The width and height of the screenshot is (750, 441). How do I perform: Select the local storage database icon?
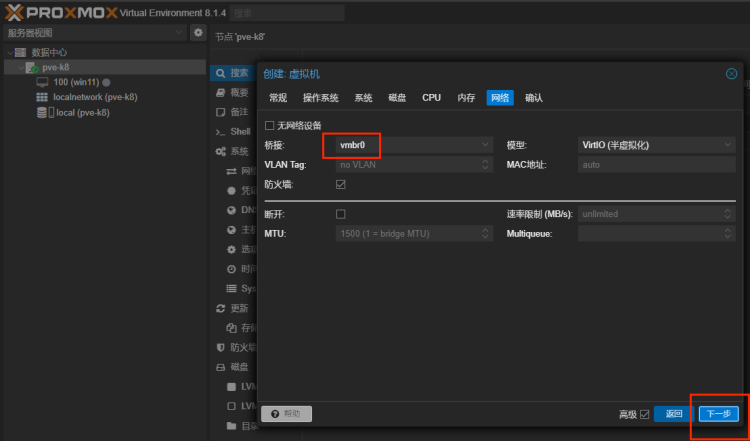(42, 112)
